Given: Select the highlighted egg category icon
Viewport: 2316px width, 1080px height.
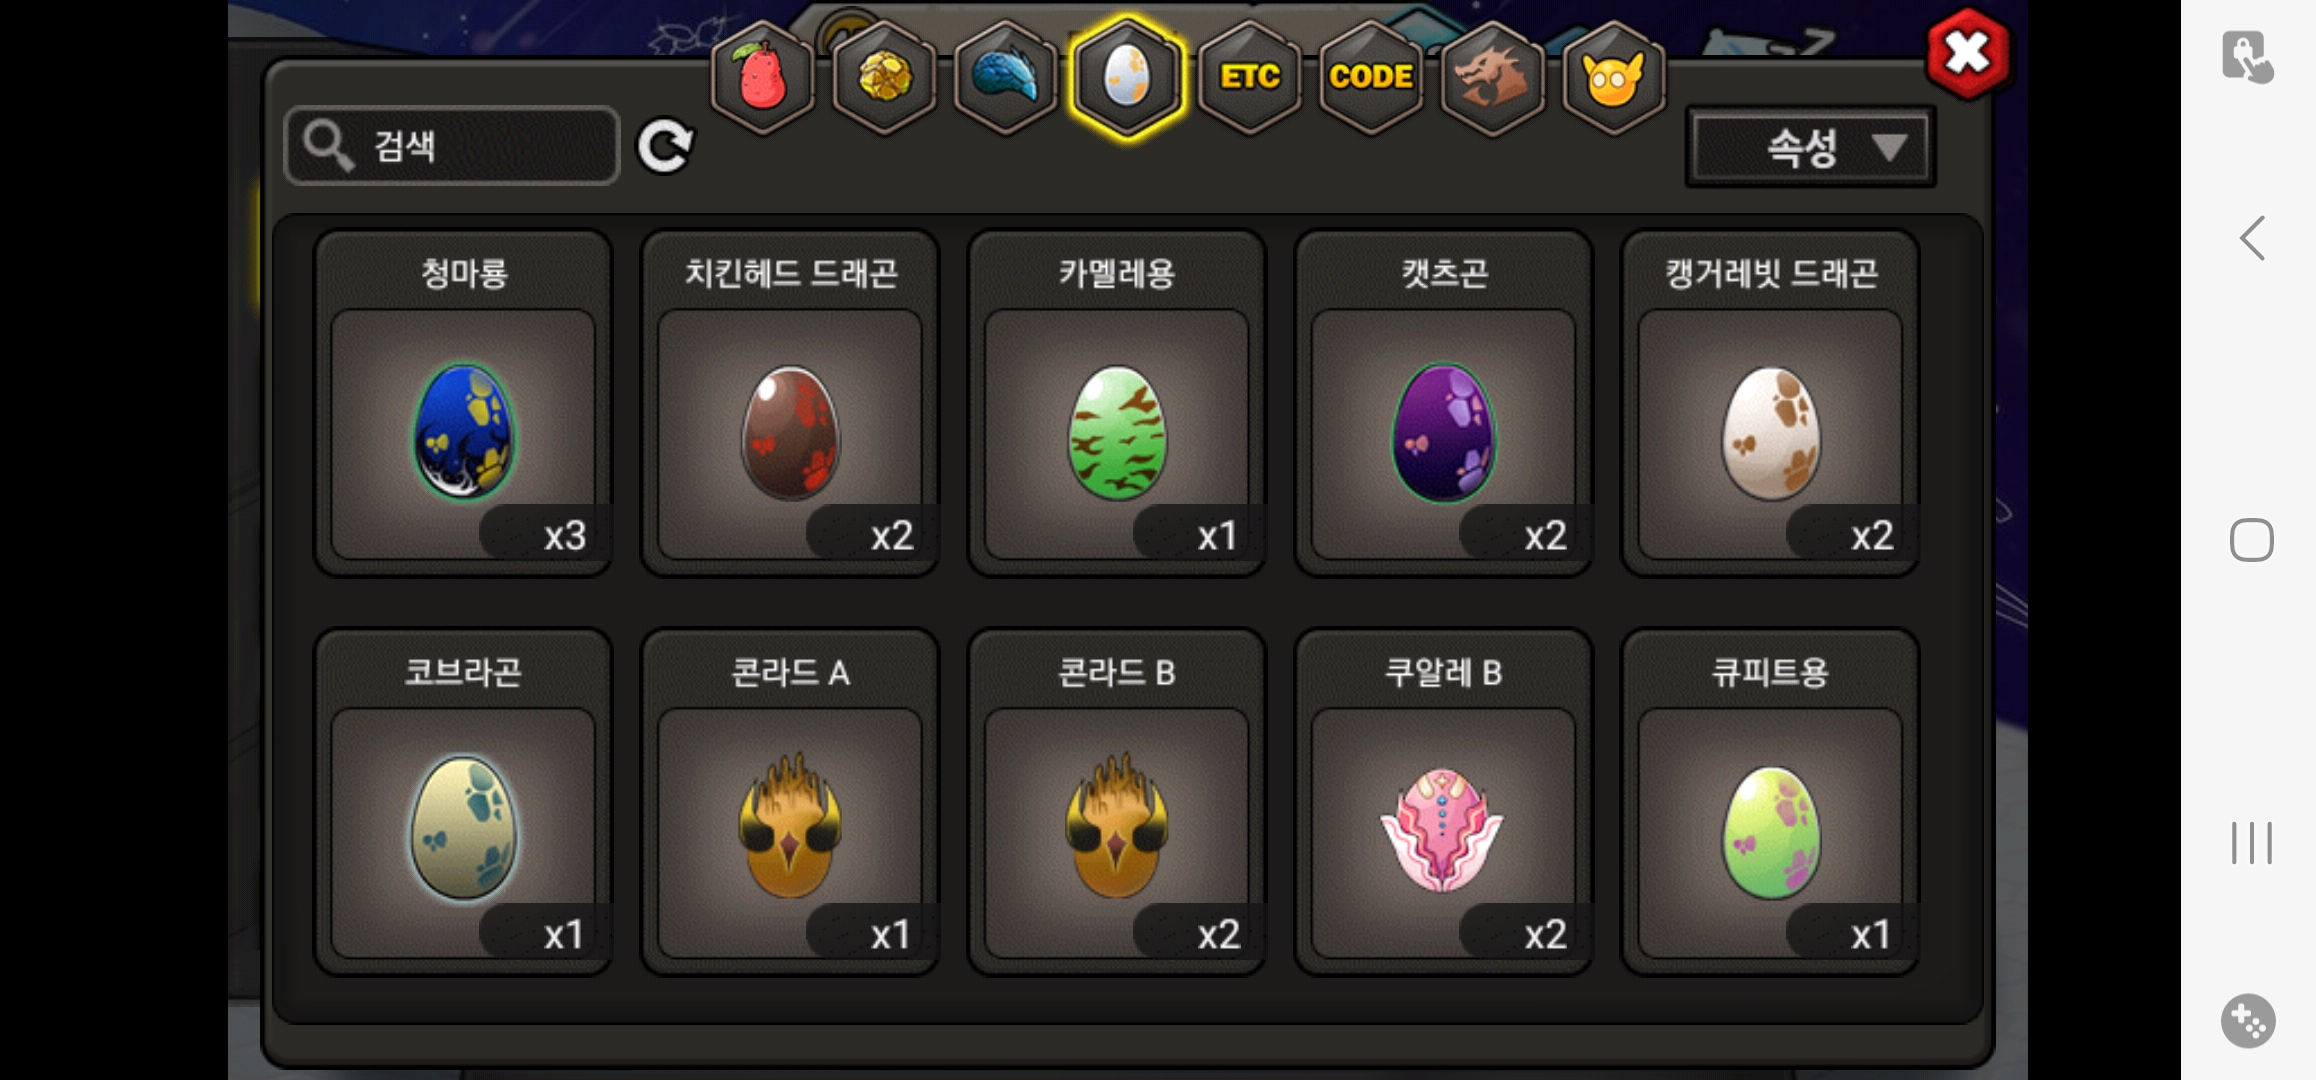Looking at the screenshot, I should pyautogui.click(x=1127, y=77).
